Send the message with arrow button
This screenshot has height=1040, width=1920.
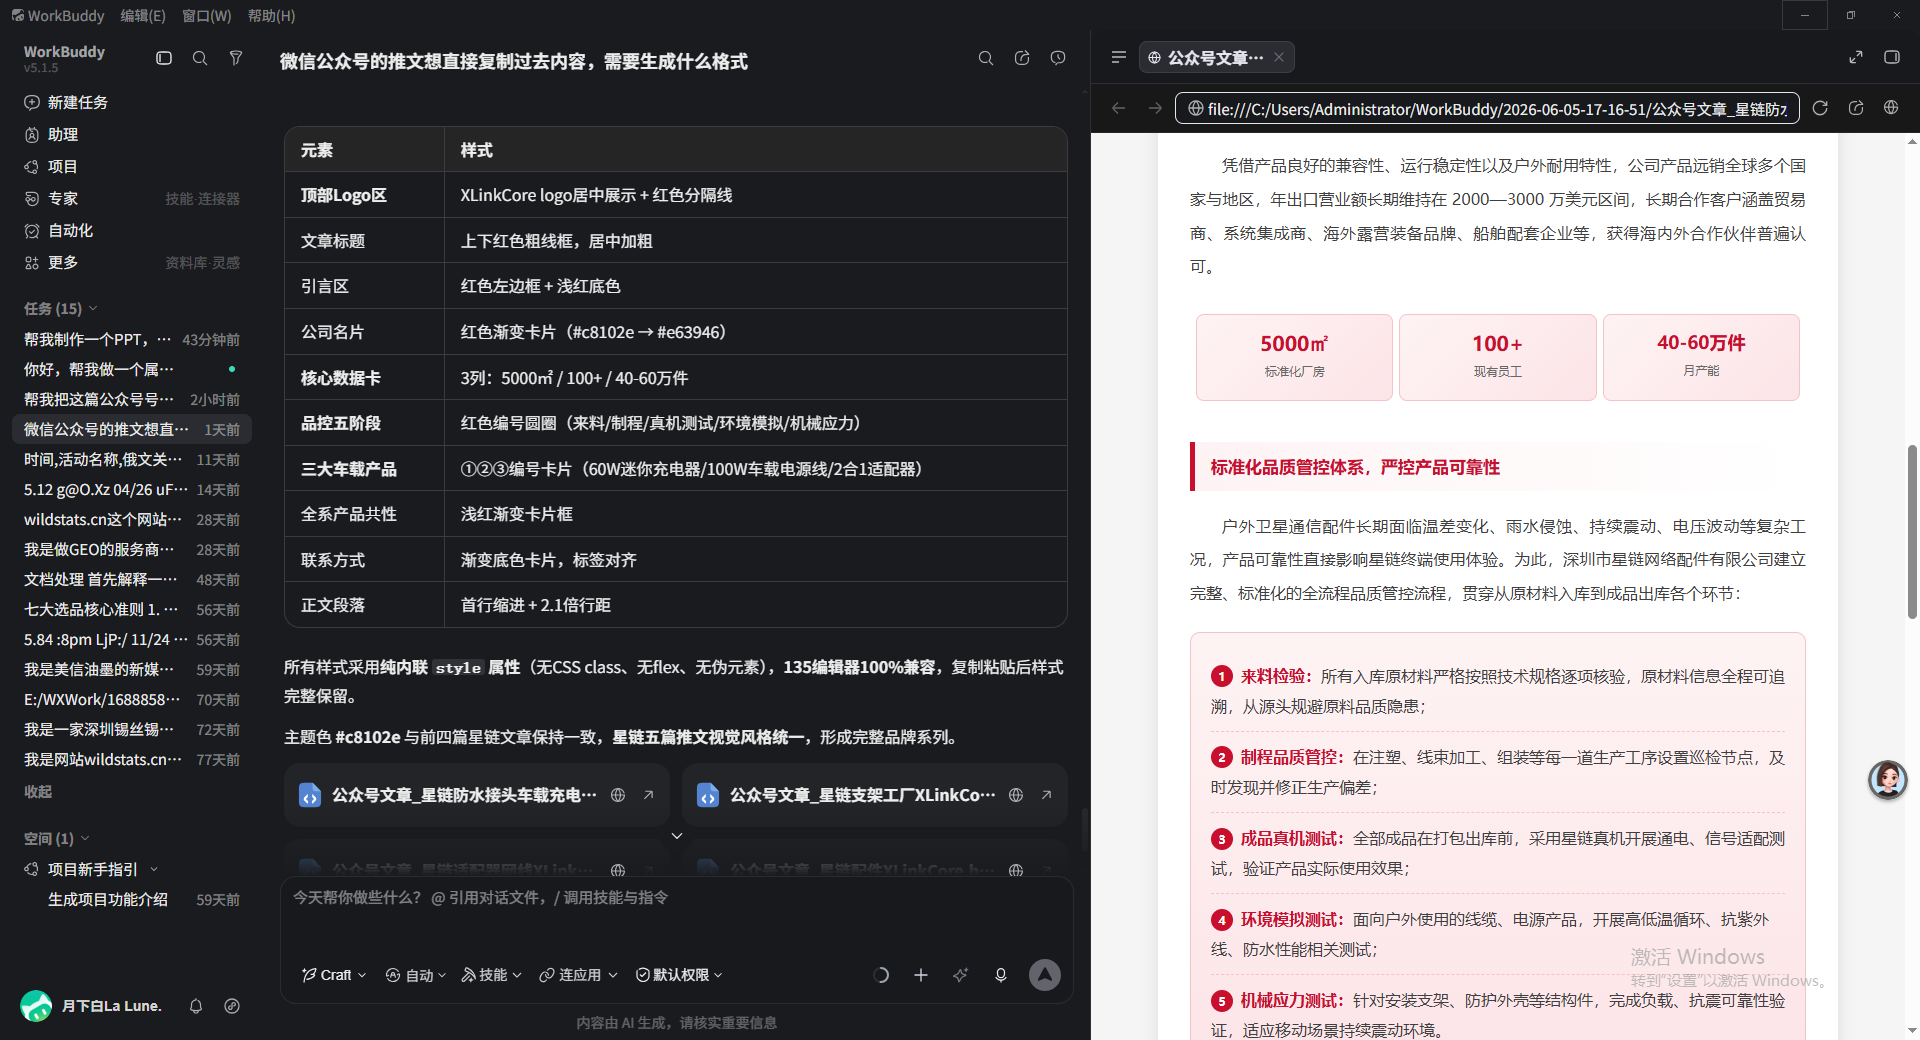click(1045, 975)
